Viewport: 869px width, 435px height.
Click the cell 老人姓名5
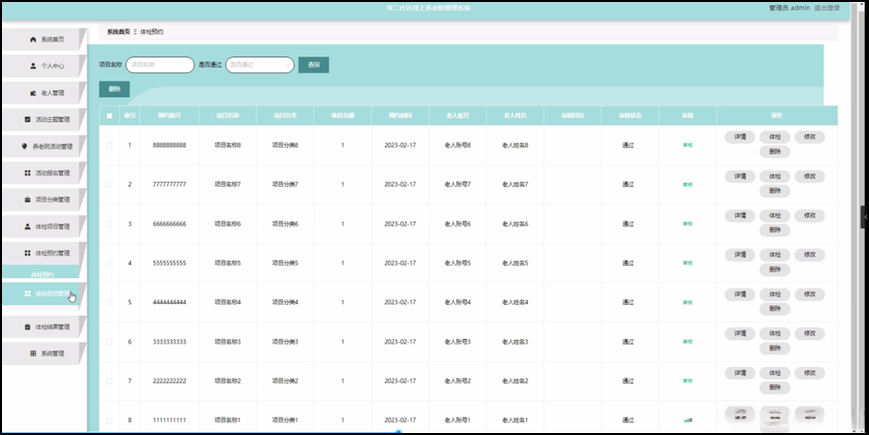[515, 263]
